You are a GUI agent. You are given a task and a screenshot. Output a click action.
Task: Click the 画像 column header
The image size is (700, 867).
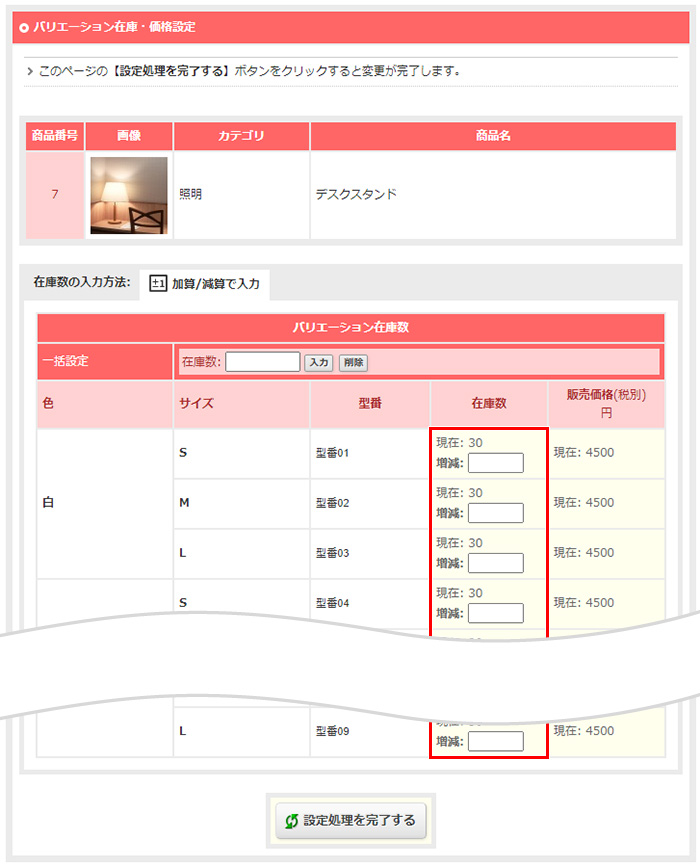[x=129, y=136]
